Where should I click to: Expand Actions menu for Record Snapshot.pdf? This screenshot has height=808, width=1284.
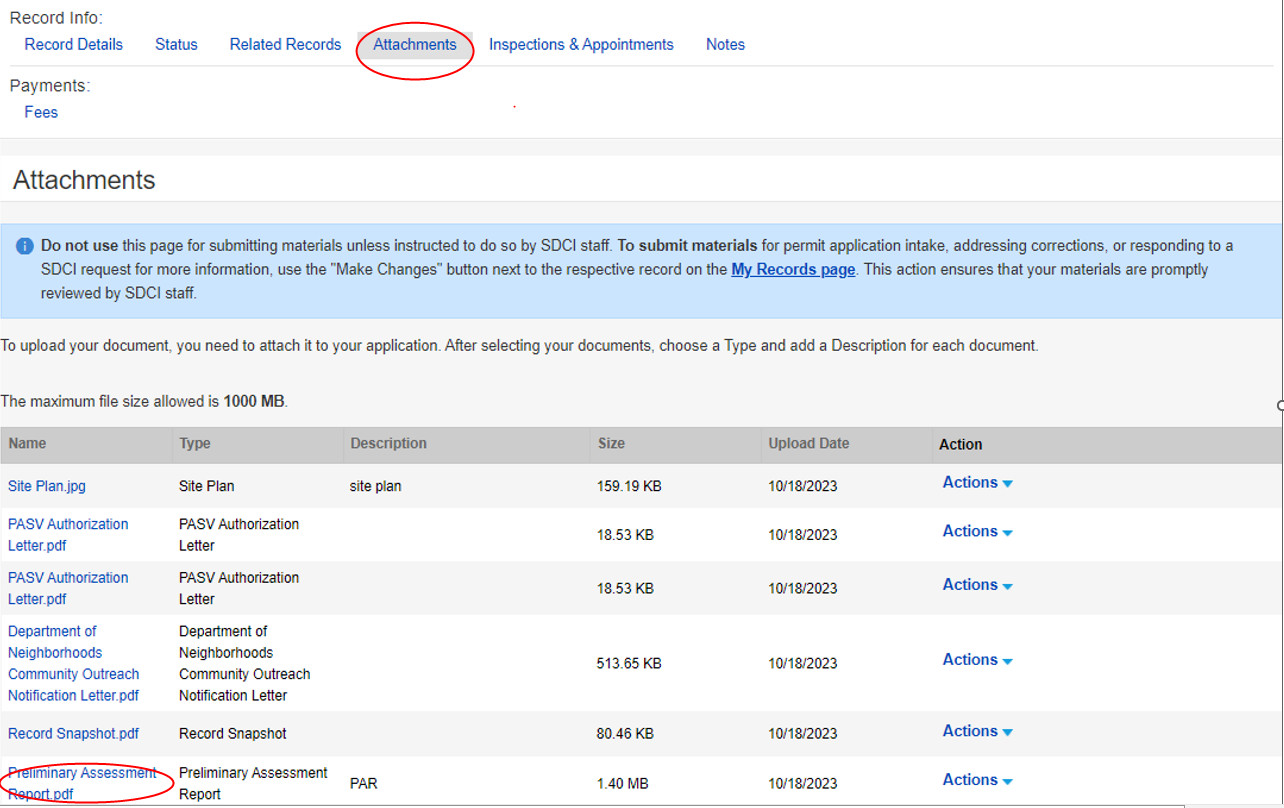point(970,731)
